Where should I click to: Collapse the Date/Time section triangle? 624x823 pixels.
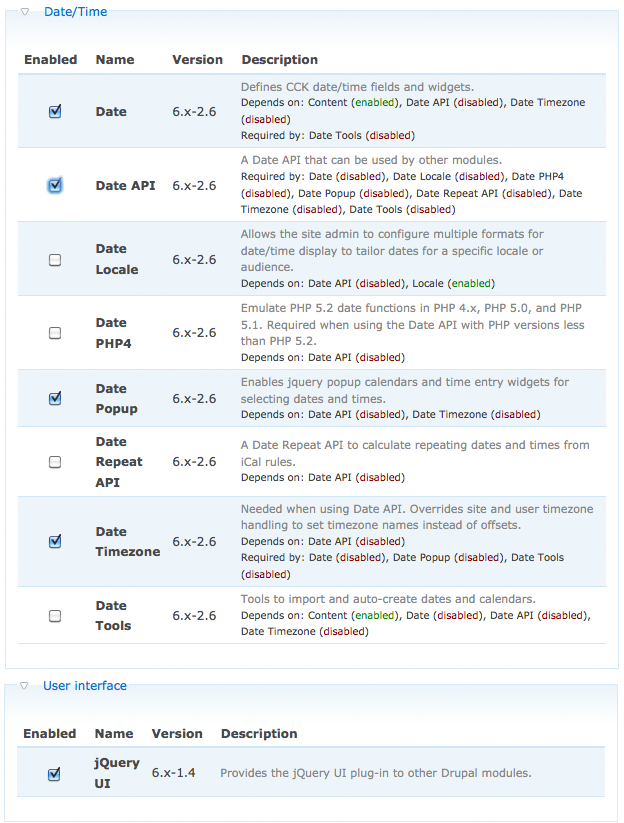[25, 12]
